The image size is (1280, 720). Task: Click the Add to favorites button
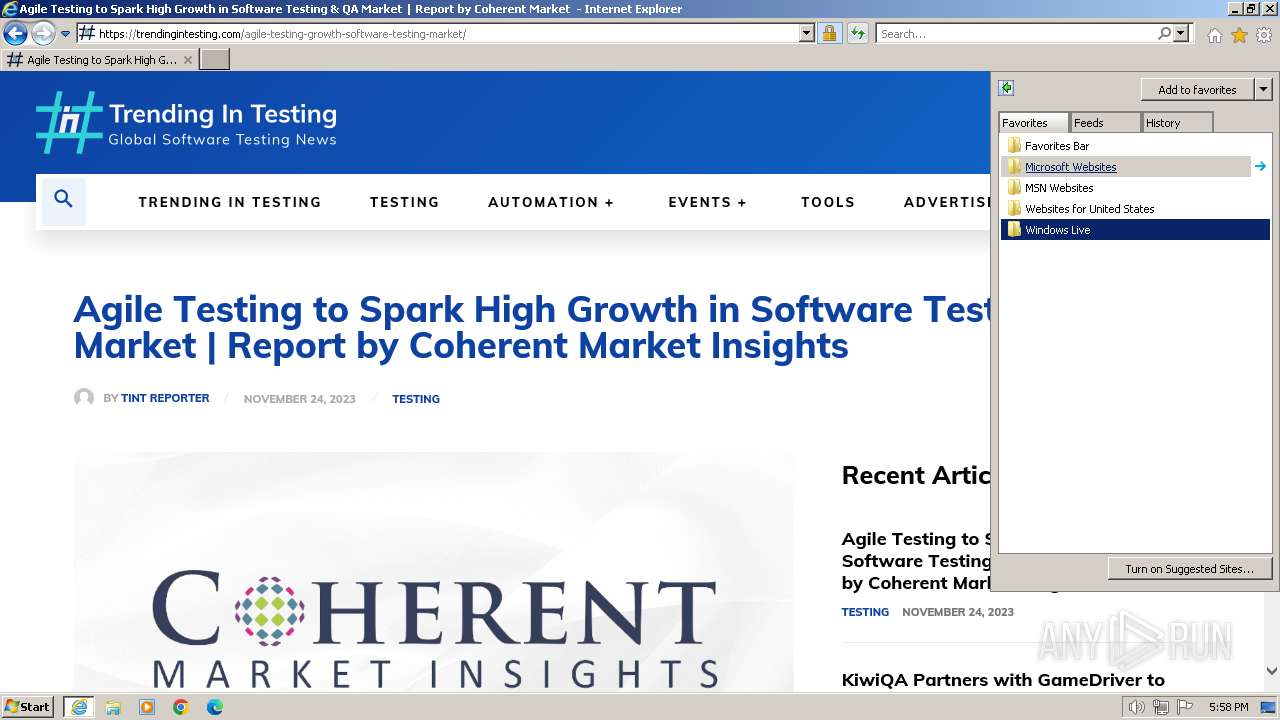pyautogui.click(x=1197, y=90)
